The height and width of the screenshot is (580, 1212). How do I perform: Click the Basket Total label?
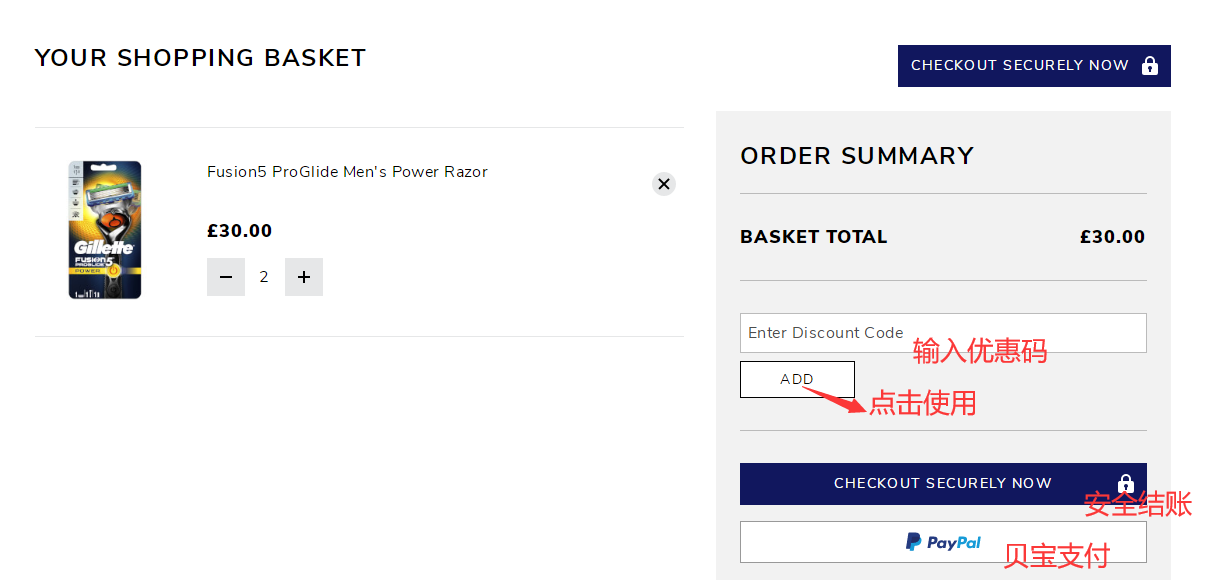[813, 237]
